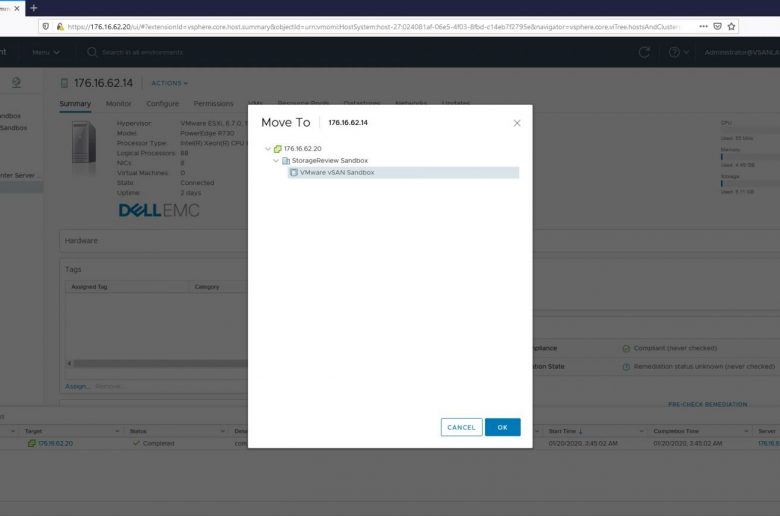Open the browser page actions ellipsis
780x516 pixels.
click(703, 26)
